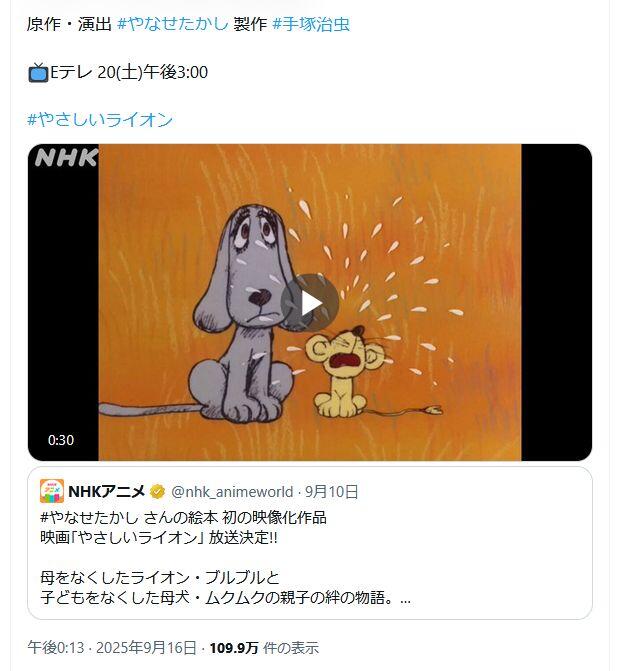Click the blue TV emoji before Eテレ
This screenshot has width=634, height=671.
(x=38, y=72)
